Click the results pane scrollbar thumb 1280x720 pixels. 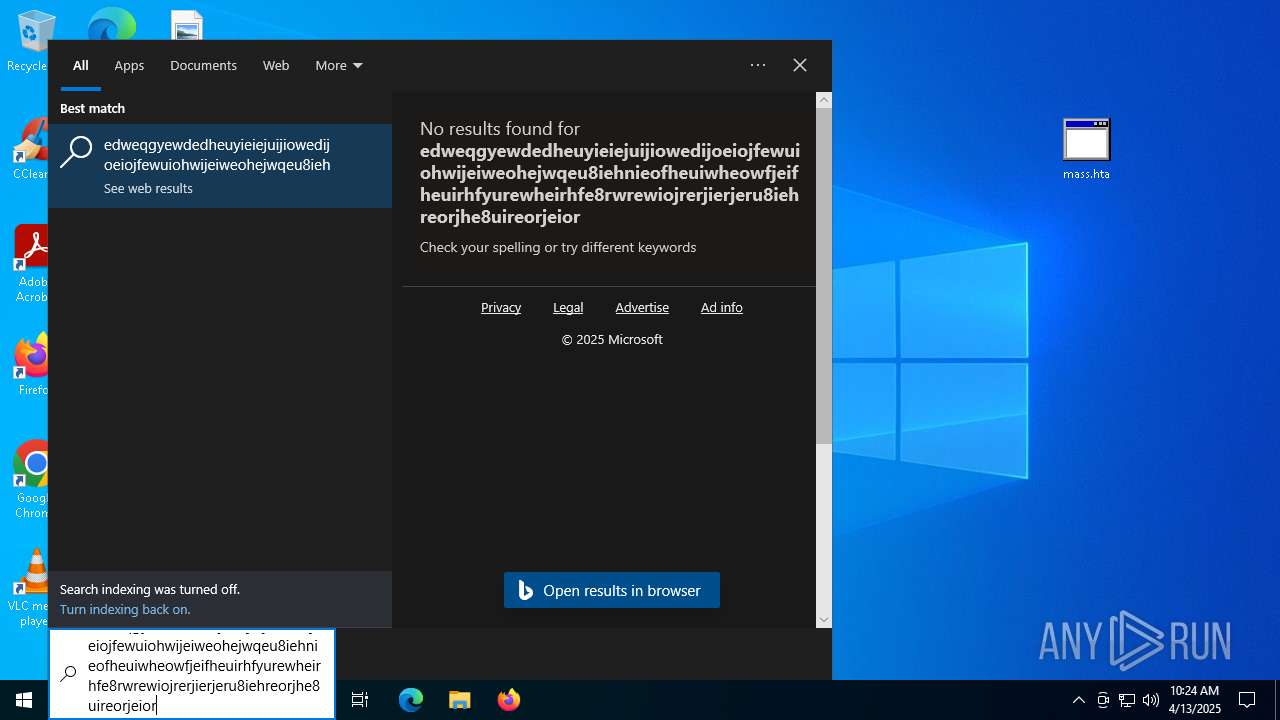824,276
